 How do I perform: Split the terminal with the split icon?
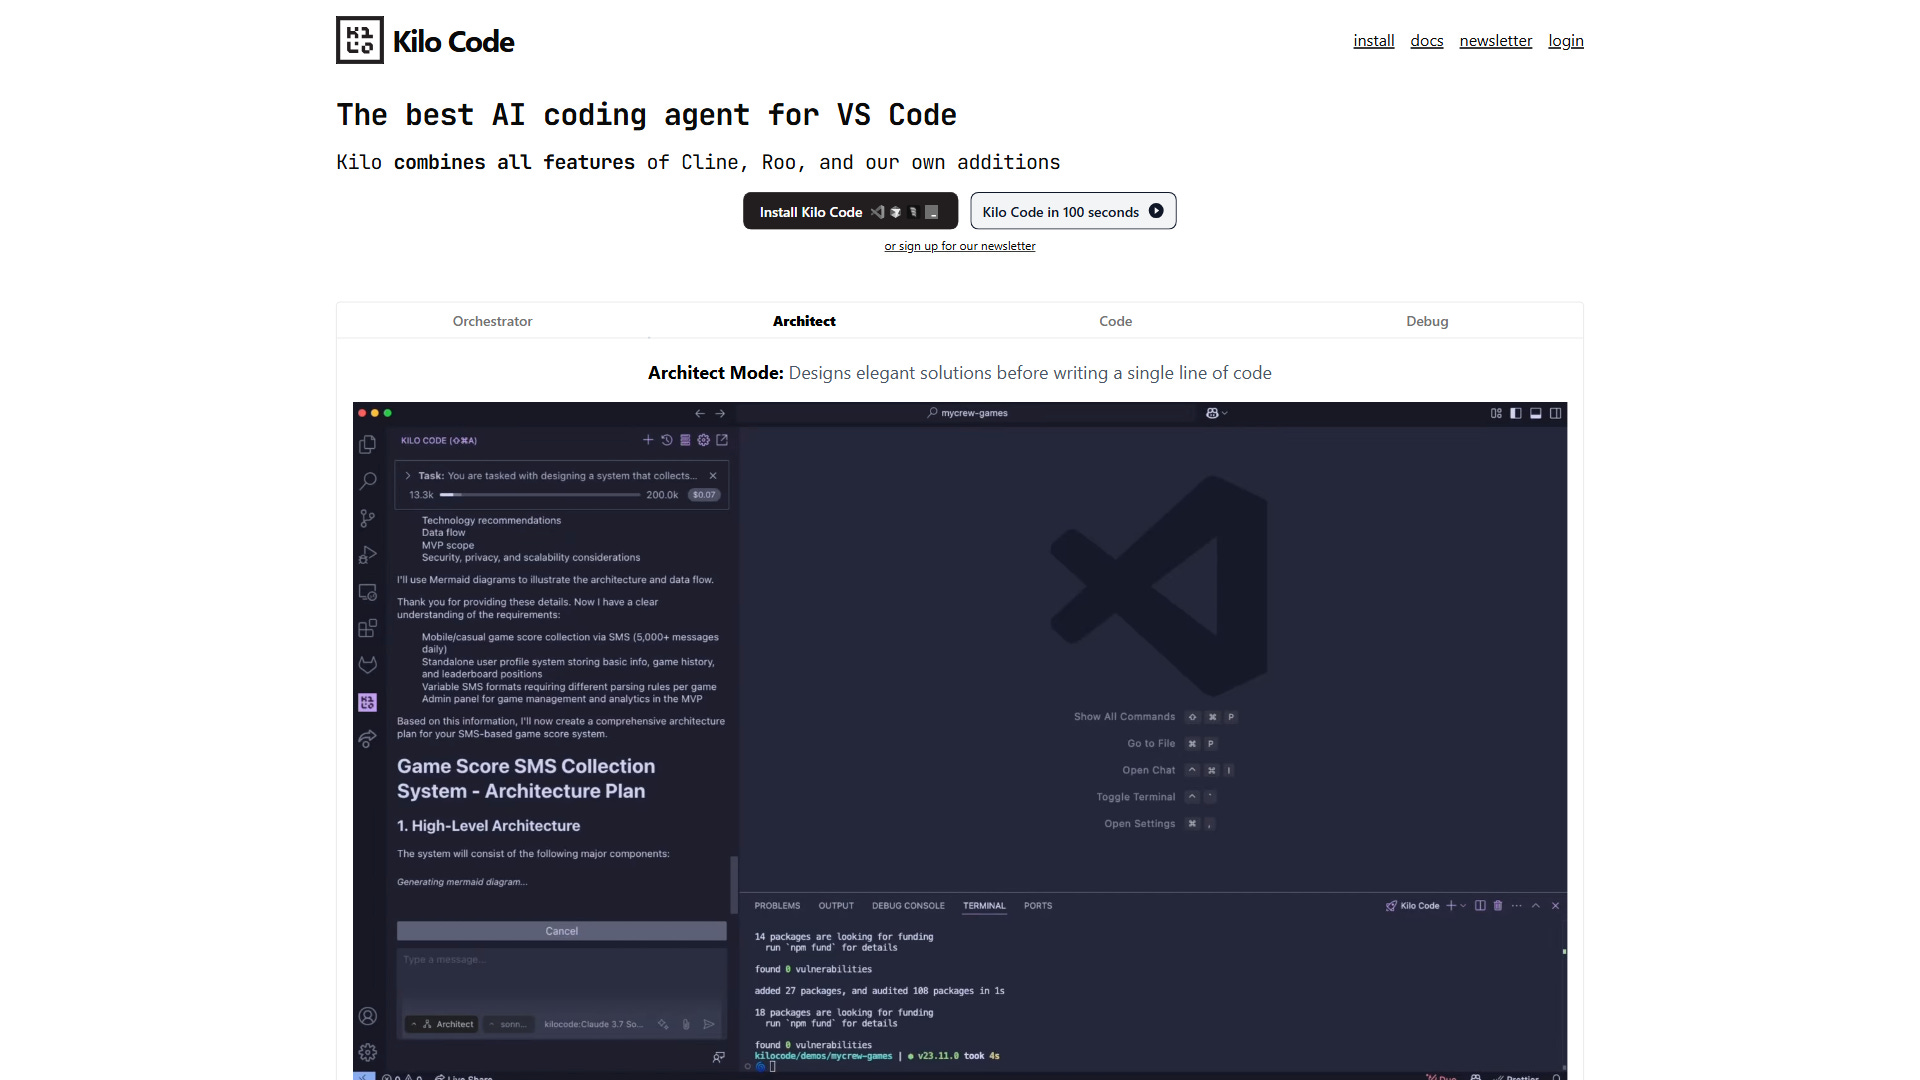tap(1480, 906)
